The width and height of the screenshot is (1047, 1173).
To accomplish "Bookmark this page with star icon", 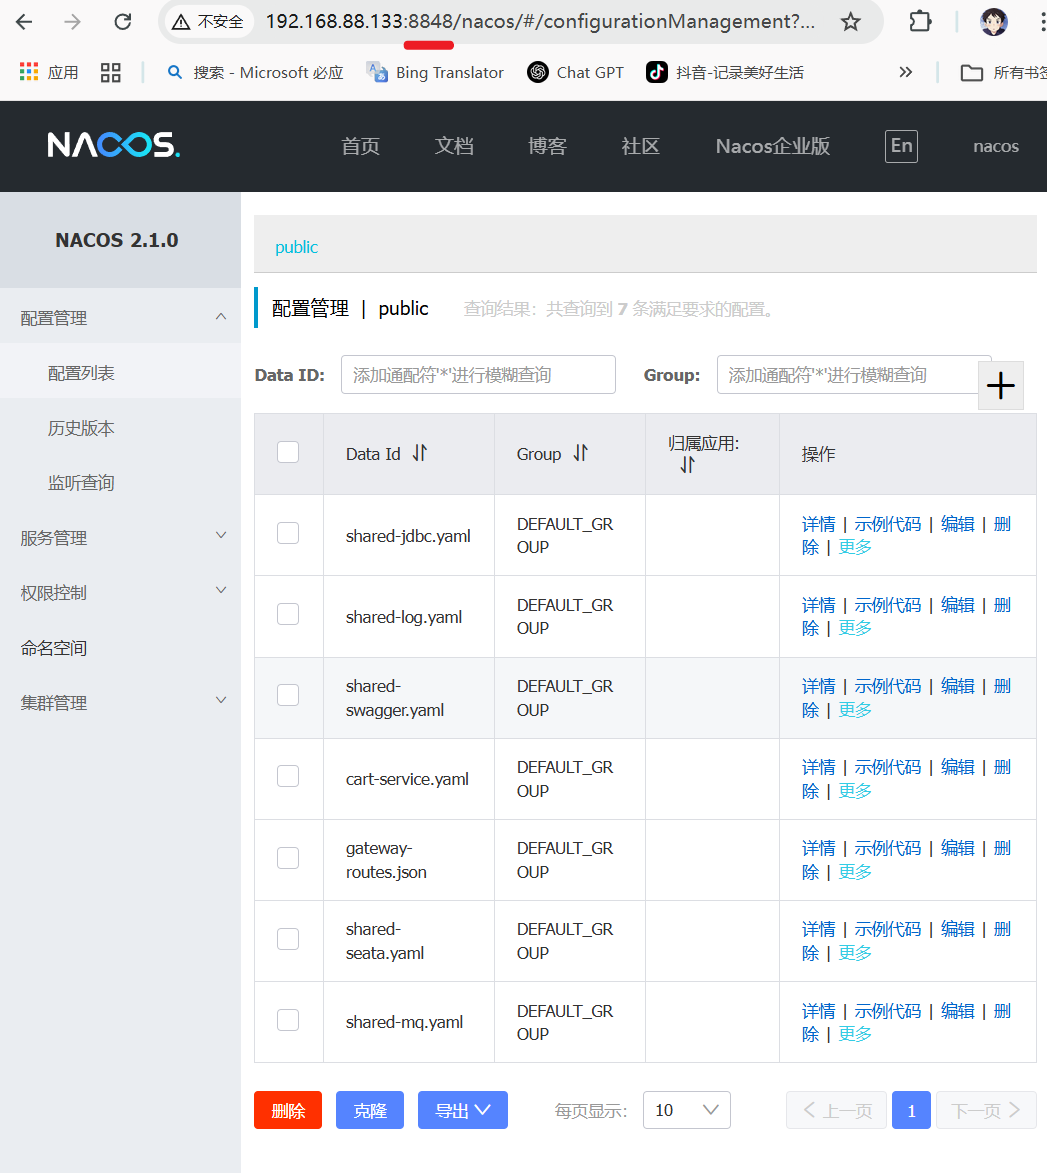I will [x=850, y=22].
